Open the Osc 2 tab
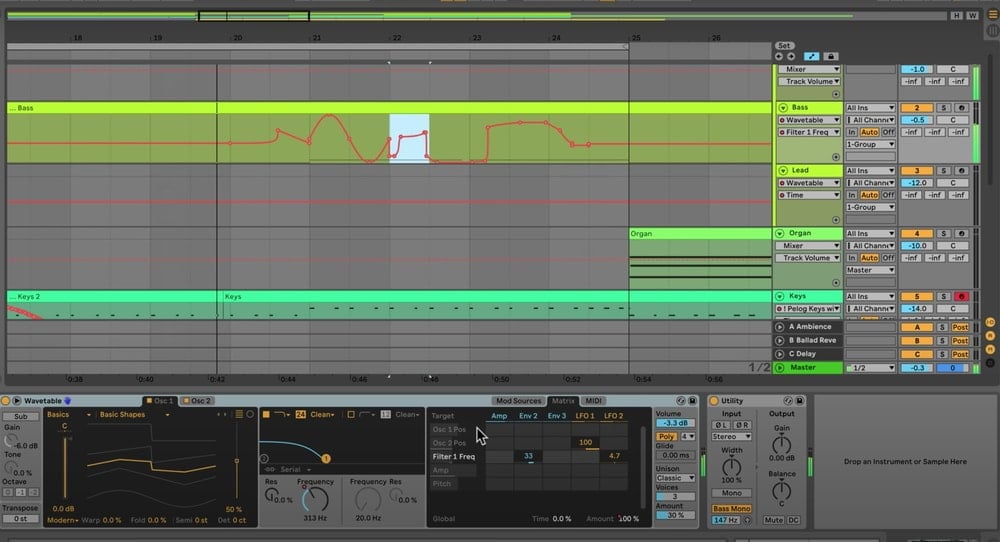Viewport: 1000px width, 542px height. (197, 401)
